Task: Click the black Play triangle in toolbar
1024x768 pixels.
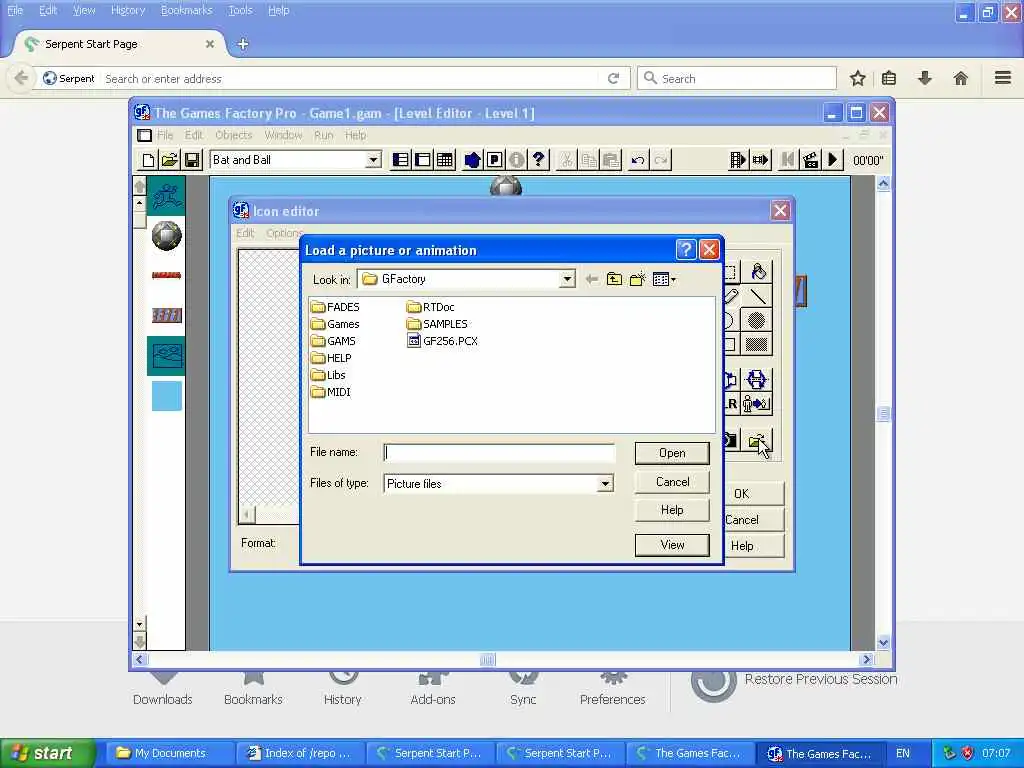Action: click(x=833, y=160)
